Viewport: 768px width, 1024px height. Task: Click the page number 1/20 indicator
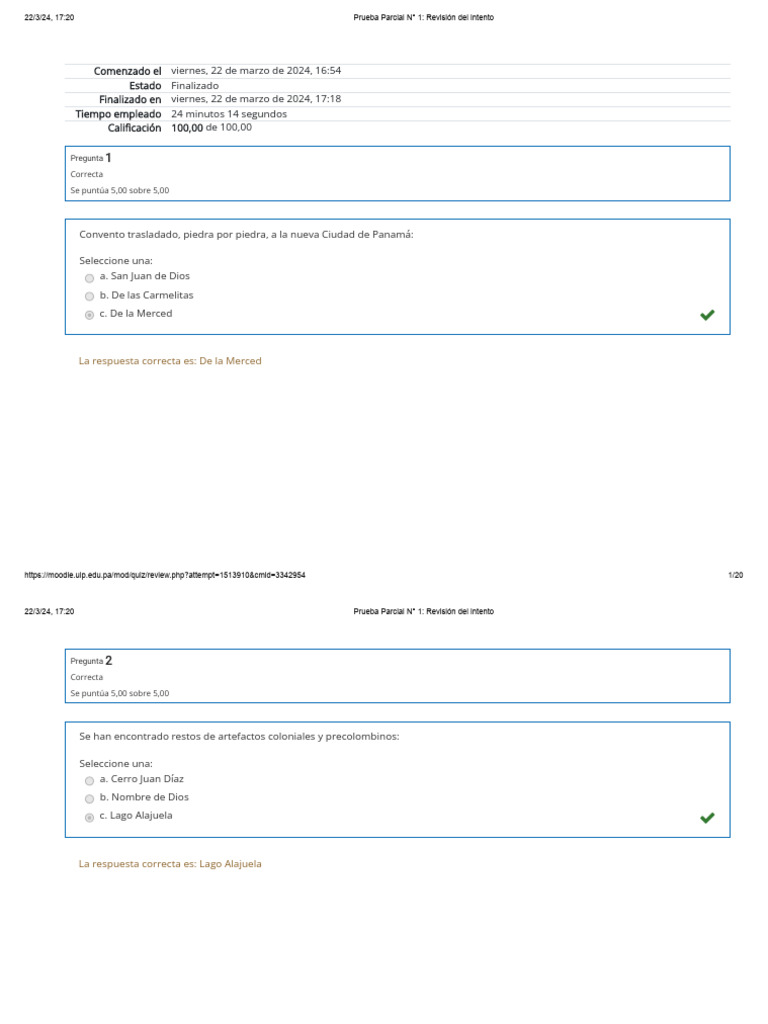tap(735, 575)
